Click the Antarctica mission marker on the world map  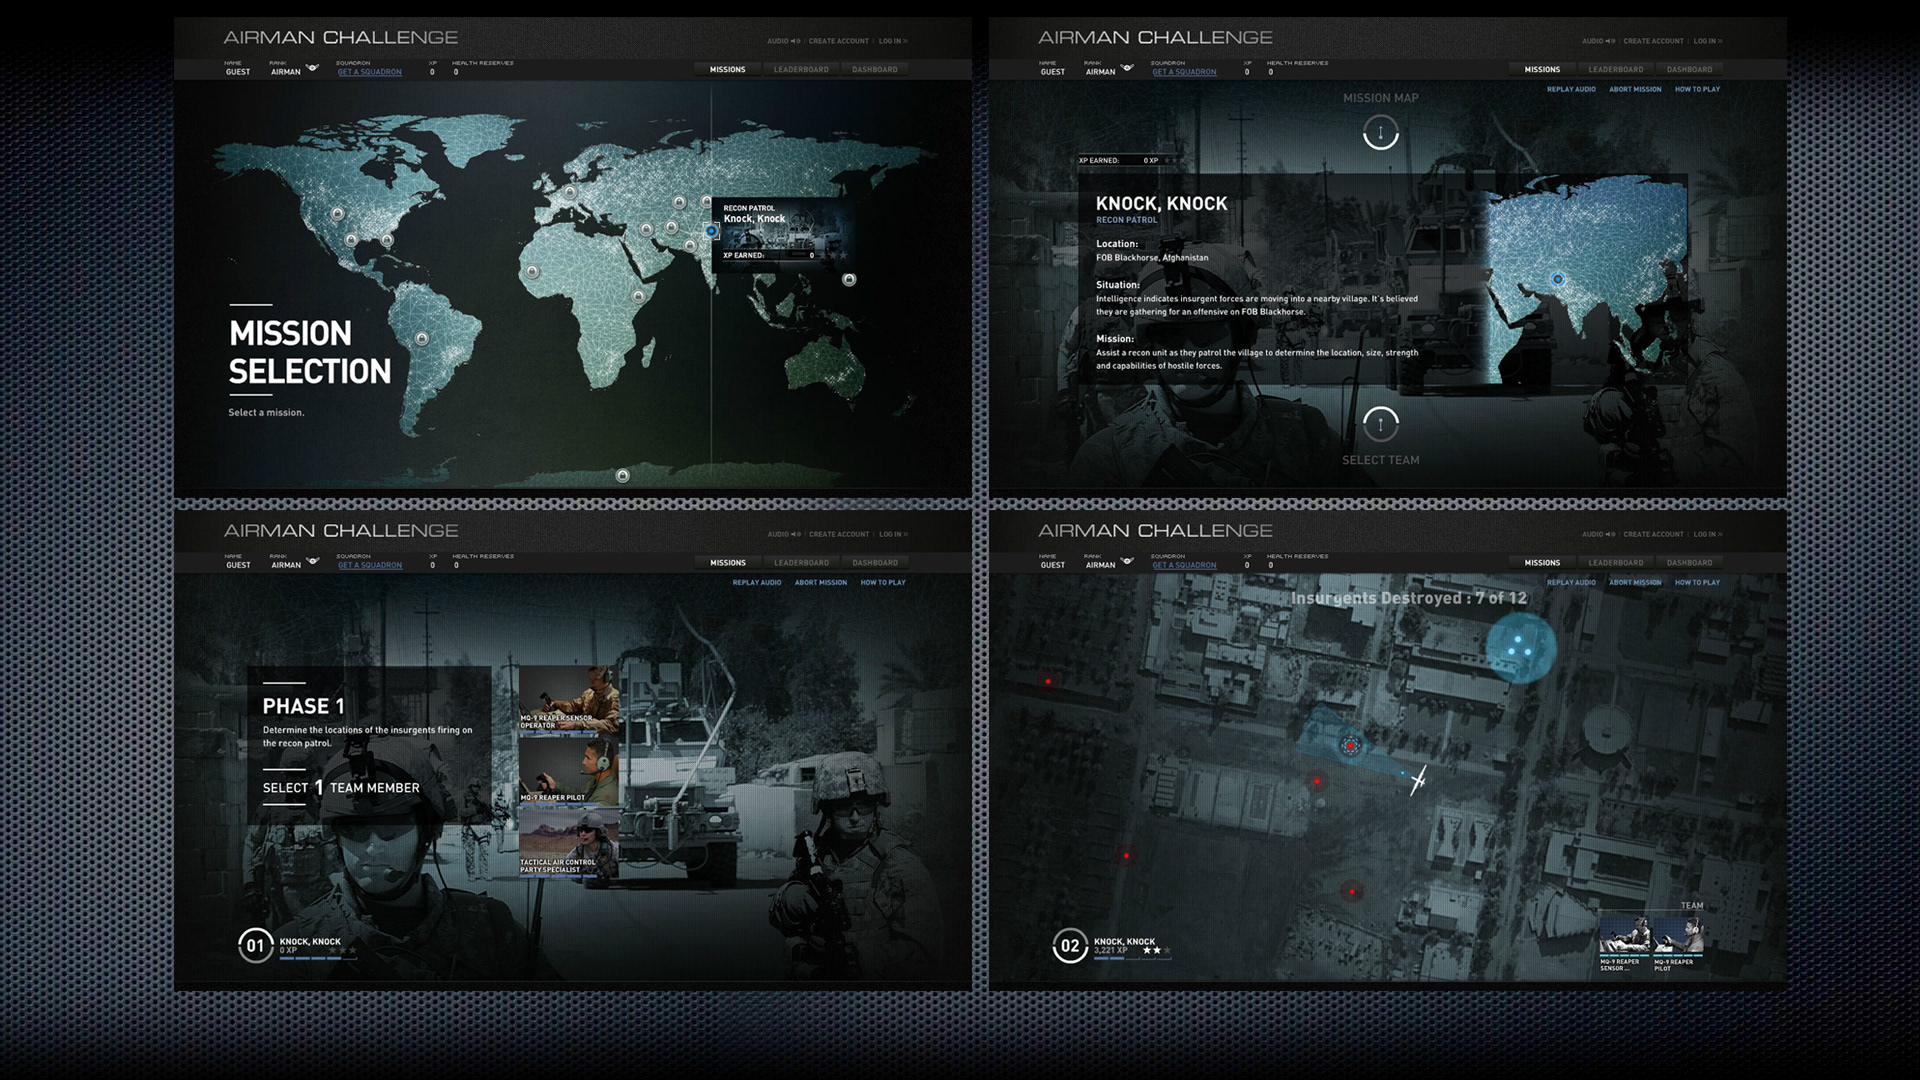622,476
